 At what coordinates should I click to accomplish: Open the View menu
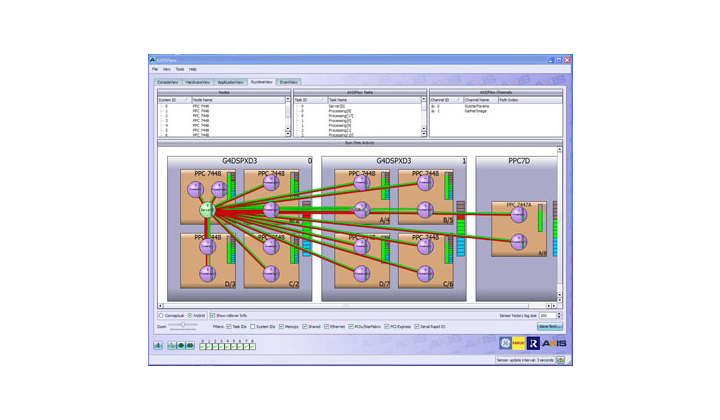[167, 69]
